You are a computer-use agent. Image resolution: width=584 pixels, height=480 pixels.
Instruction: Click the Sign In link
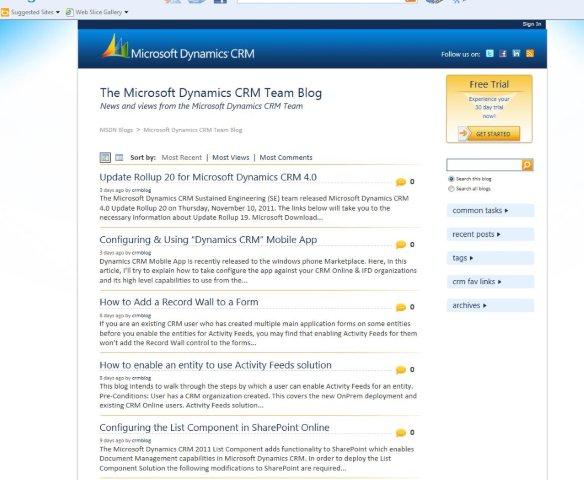(531, 24)
